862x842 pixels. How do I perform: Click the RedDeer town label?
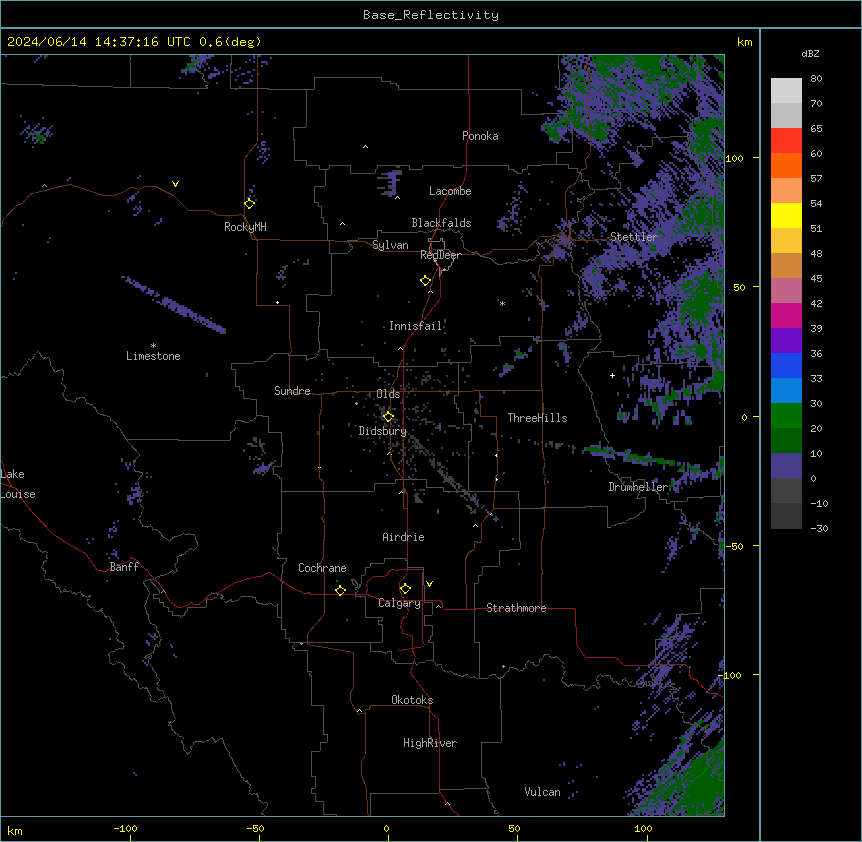coord(440,255)
